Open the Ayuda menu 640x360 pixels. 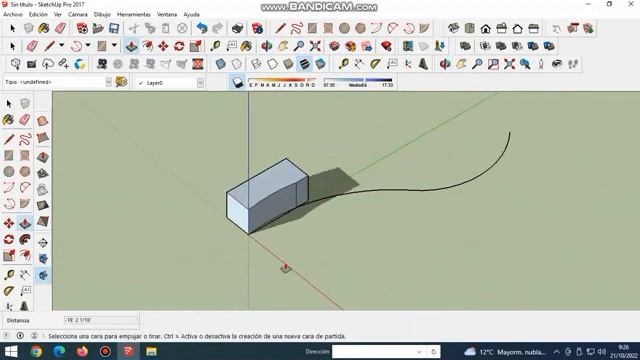click(191, 14)
